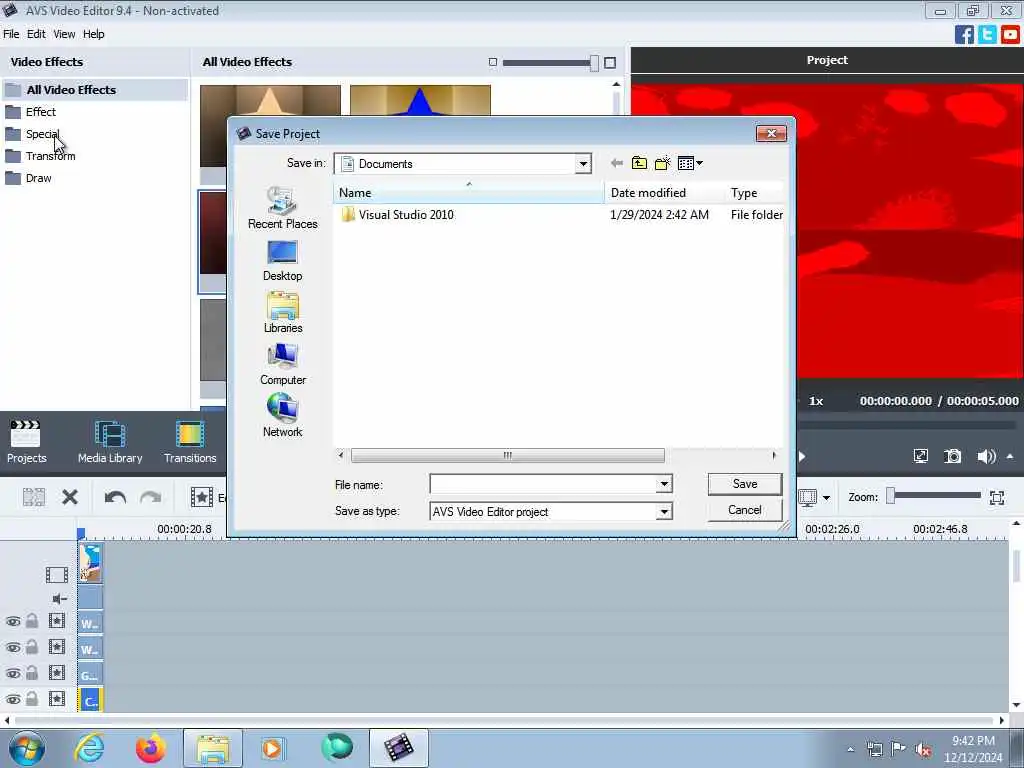The width and height of the screenshot is (1024, 768).
Task: Open the File name dropdown arrow
Action: pyautogui.click(x=664, y=485)
